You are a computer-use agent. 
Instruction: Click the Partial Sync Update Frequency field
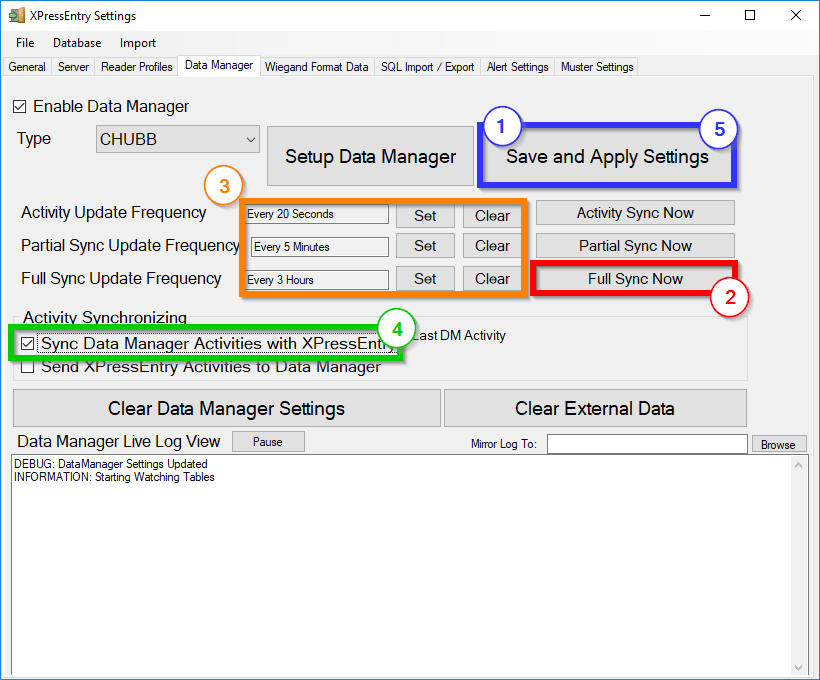click(x=320, y=247)
